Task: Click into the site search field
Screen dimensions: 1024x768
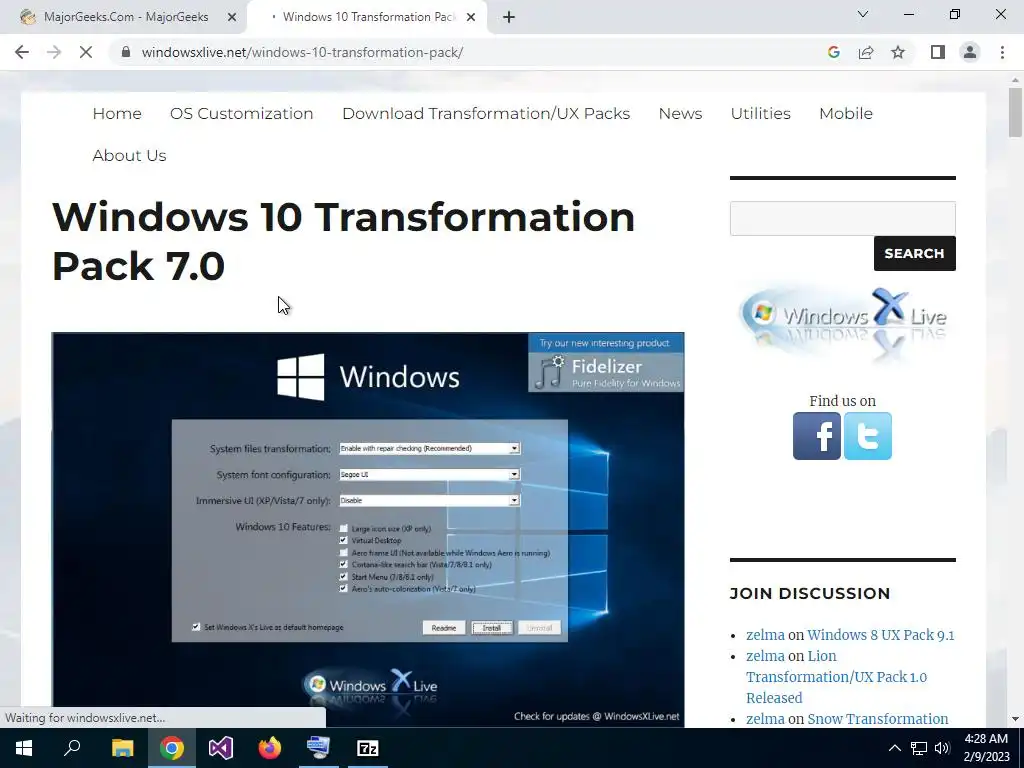Action: [842, 218]
